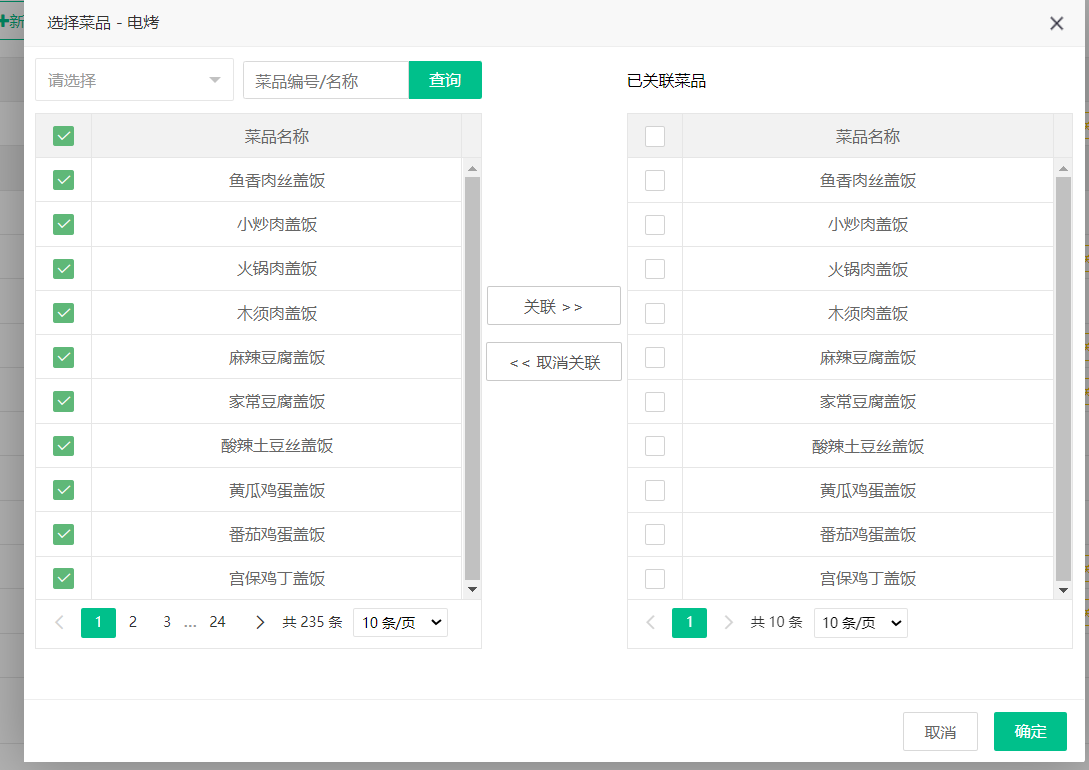
Task: Select all in the 已关联菜品 table header
Action: click(655, 136)
